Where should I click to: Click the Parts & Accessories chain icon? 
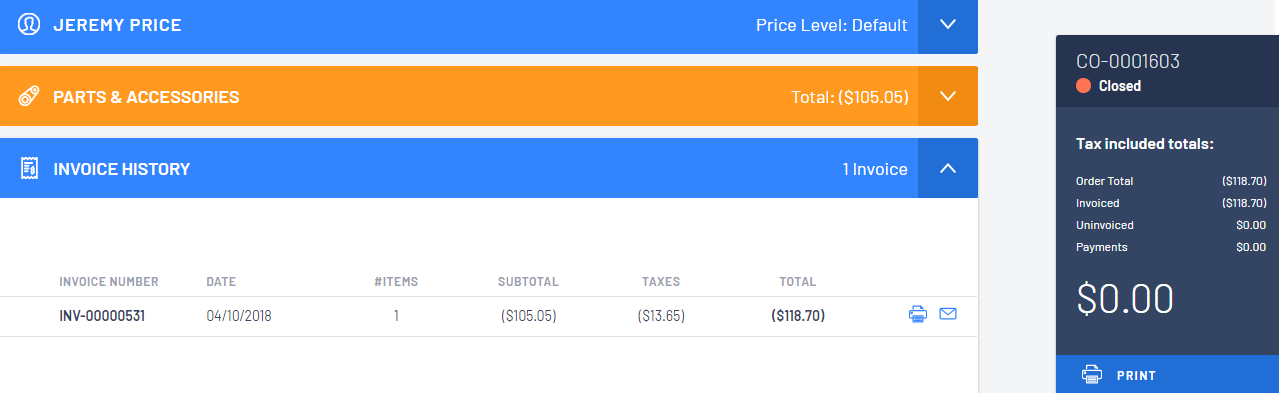click(30, 97)
